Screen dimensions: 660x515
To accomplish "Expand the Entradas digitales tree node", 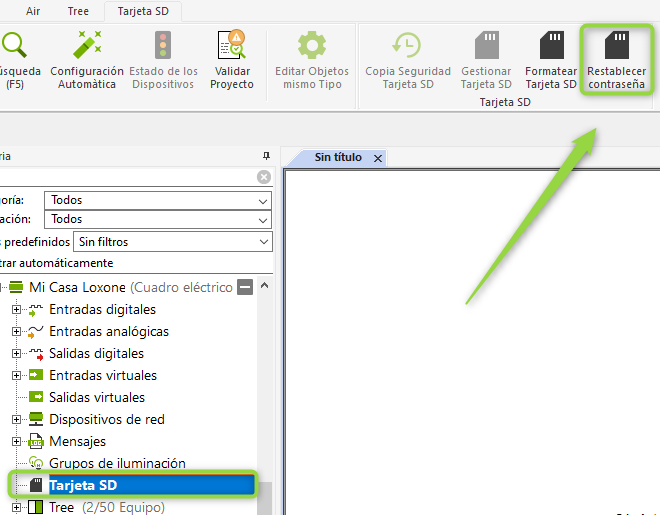I will [17, 310].
